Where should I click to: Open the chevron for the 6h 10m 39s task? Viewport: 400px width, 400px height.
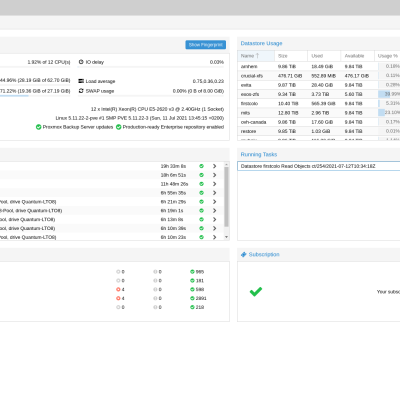(x=214, y=228)
